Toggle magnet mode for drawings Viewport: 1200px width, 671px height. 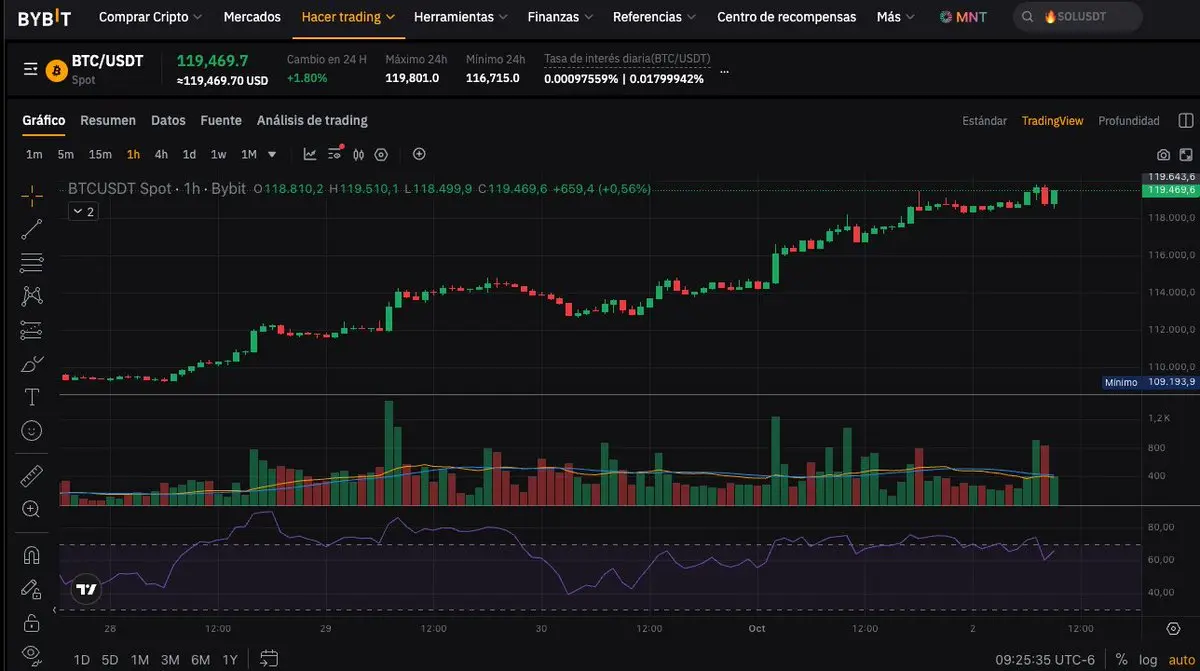tap(32, 555)
